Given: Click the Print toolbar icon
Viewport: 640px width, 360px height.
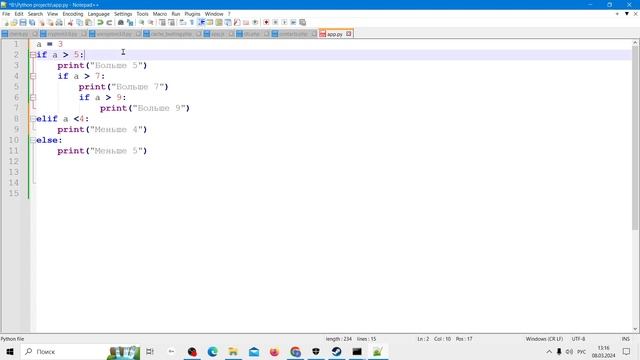Looking at the screenshot, I should click(59, 22).
